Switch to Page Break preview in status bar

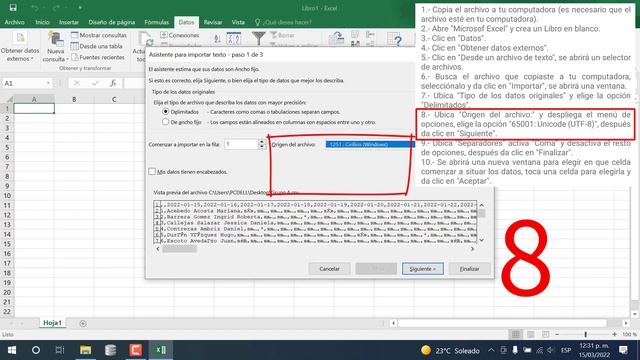(x=546, y=335)
